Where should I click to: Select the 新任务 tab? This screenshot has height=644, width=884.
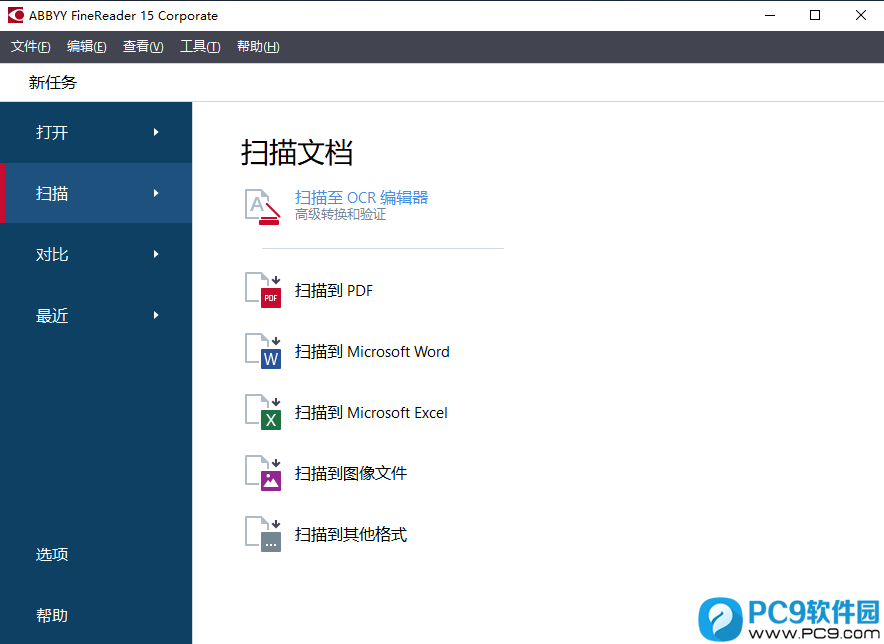tap(52, 82)
